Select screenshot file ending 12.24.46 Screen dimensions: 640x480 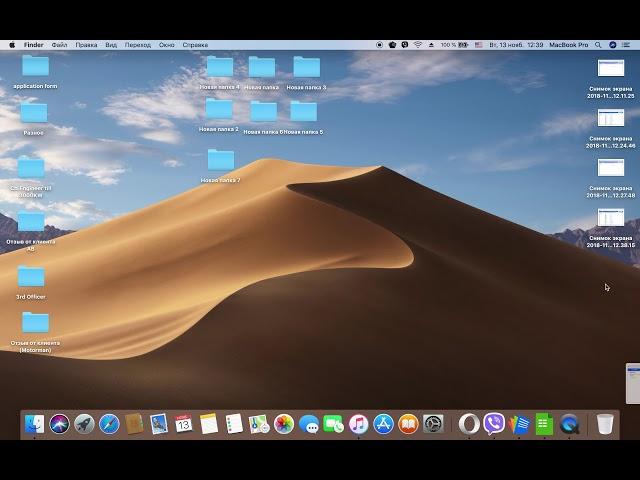click(611, 118)
